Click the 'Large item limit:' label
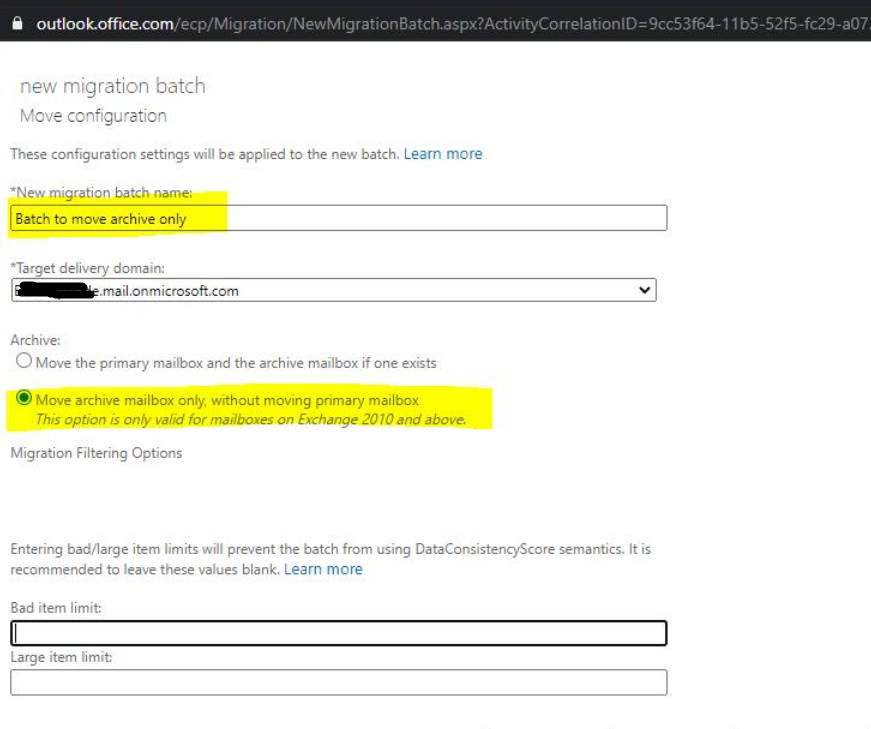This screenshot has width=871, height=729. click(61, 657)
